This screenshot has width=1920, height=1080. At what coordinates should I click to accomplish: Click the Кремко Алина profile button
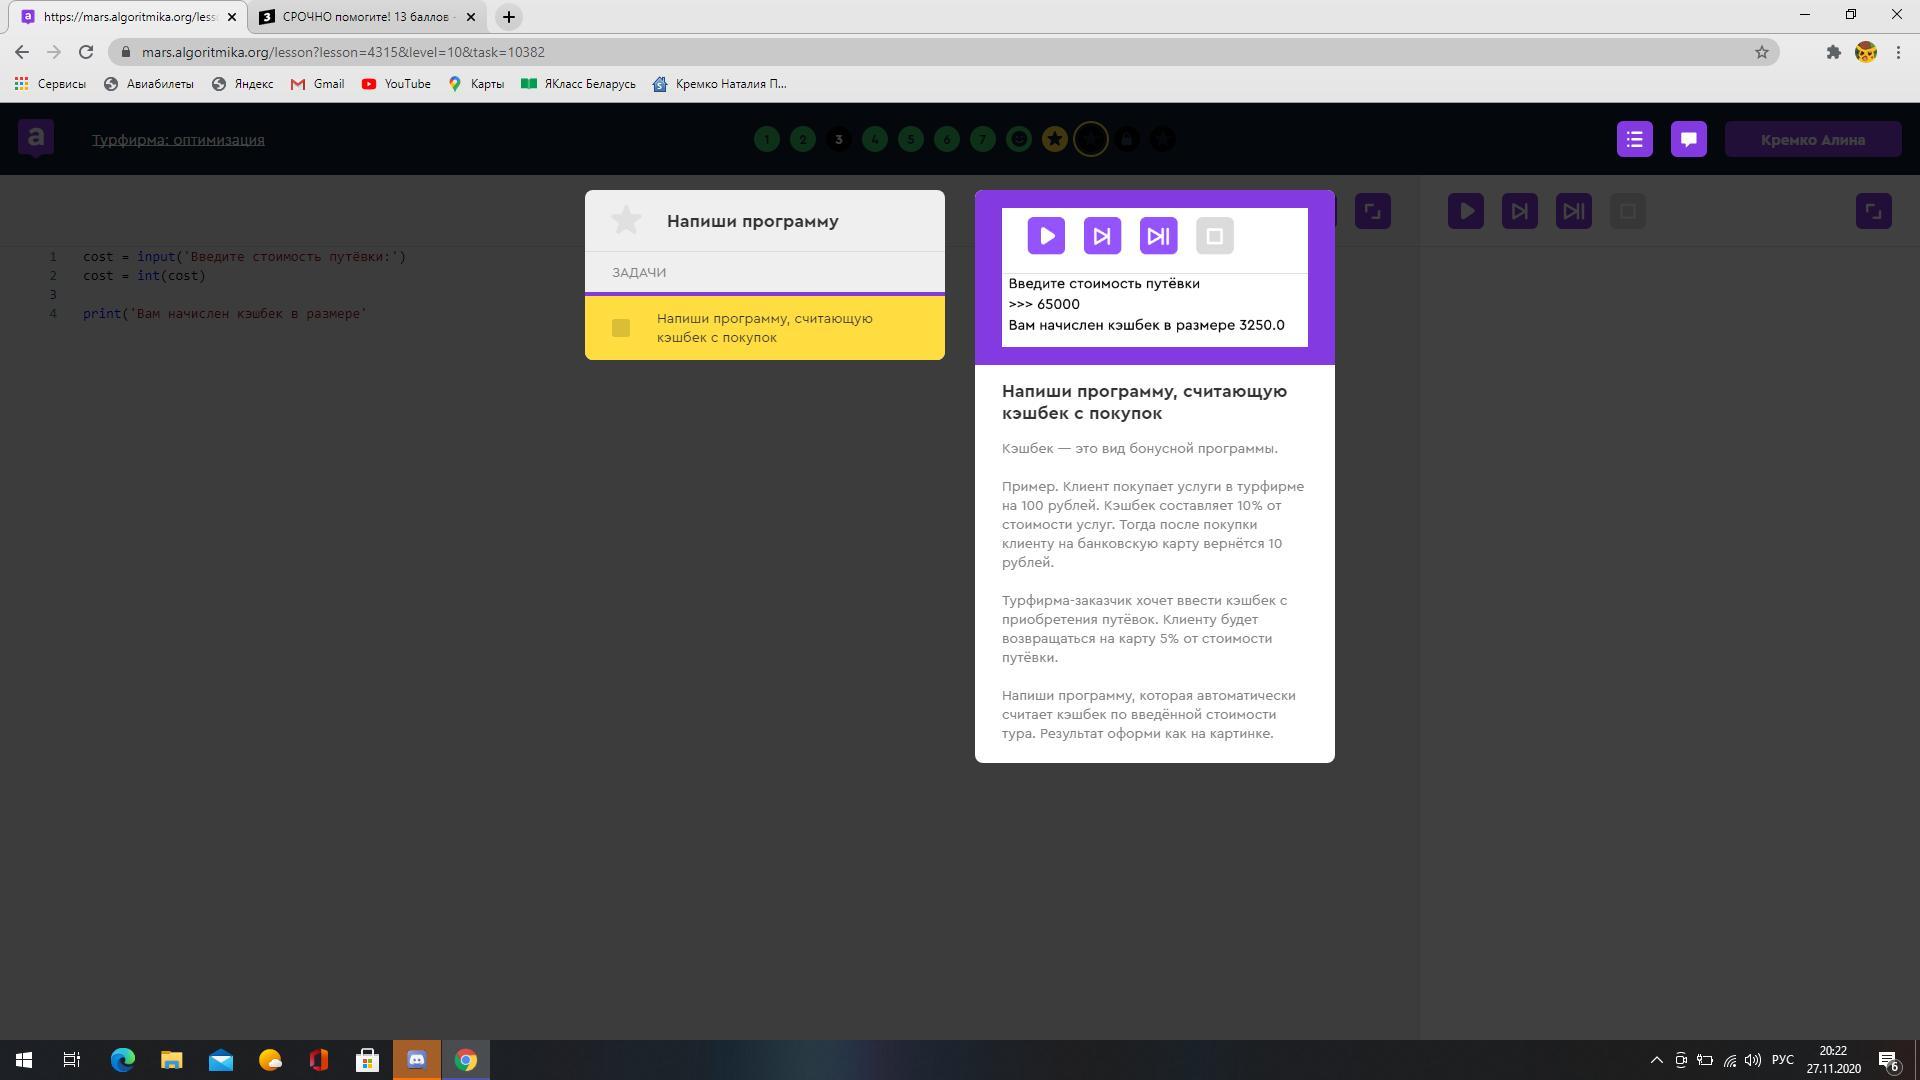tap(1812, 139)
